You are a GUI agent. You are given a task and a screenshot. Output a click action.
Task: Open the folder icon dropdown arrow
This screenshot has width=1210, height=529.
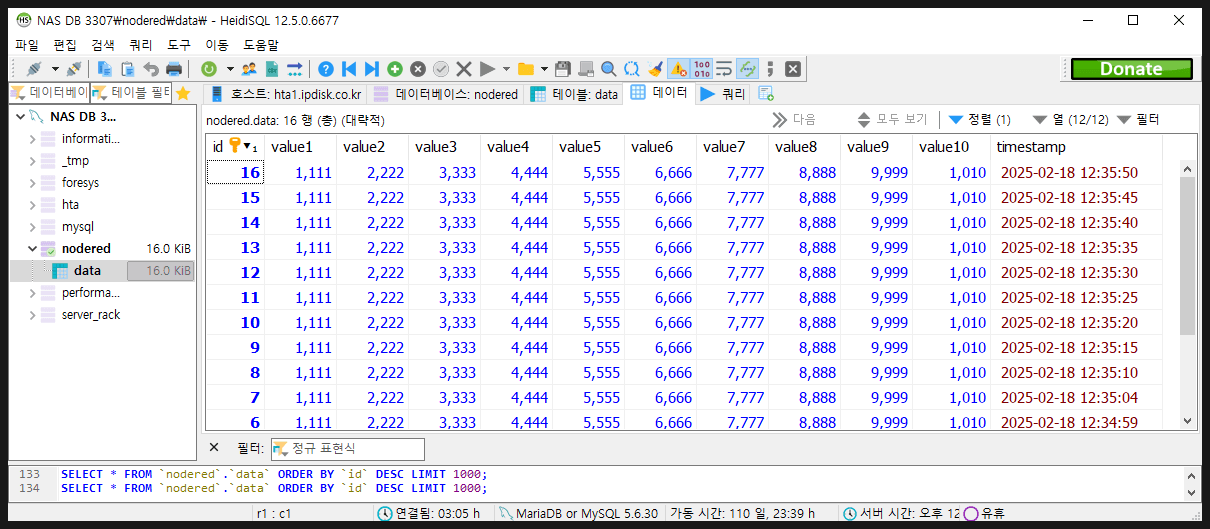[544, 69]
